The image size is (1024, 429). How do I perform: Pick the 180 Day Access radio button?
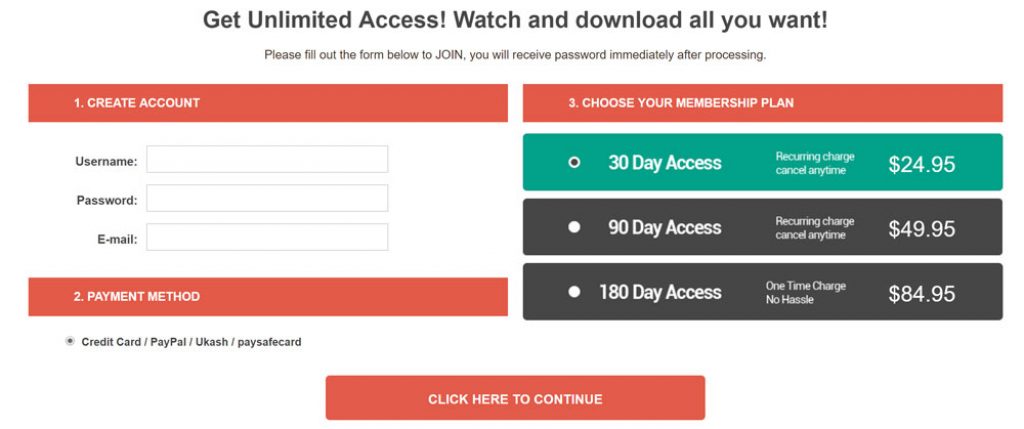pyautogui.click(x=574, y=292)
